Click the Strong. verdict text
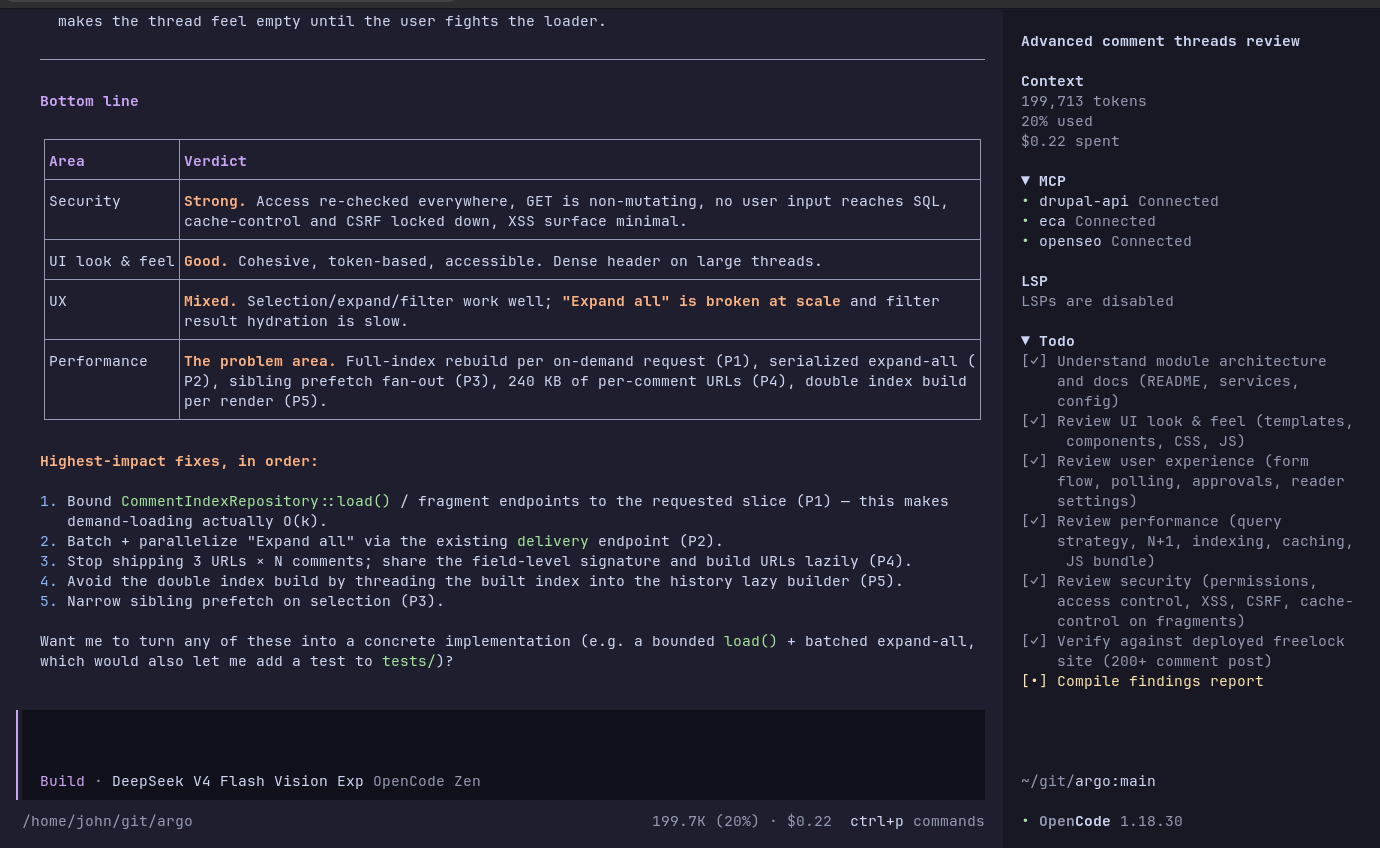Screen dimensions: 1380x848 215,201
